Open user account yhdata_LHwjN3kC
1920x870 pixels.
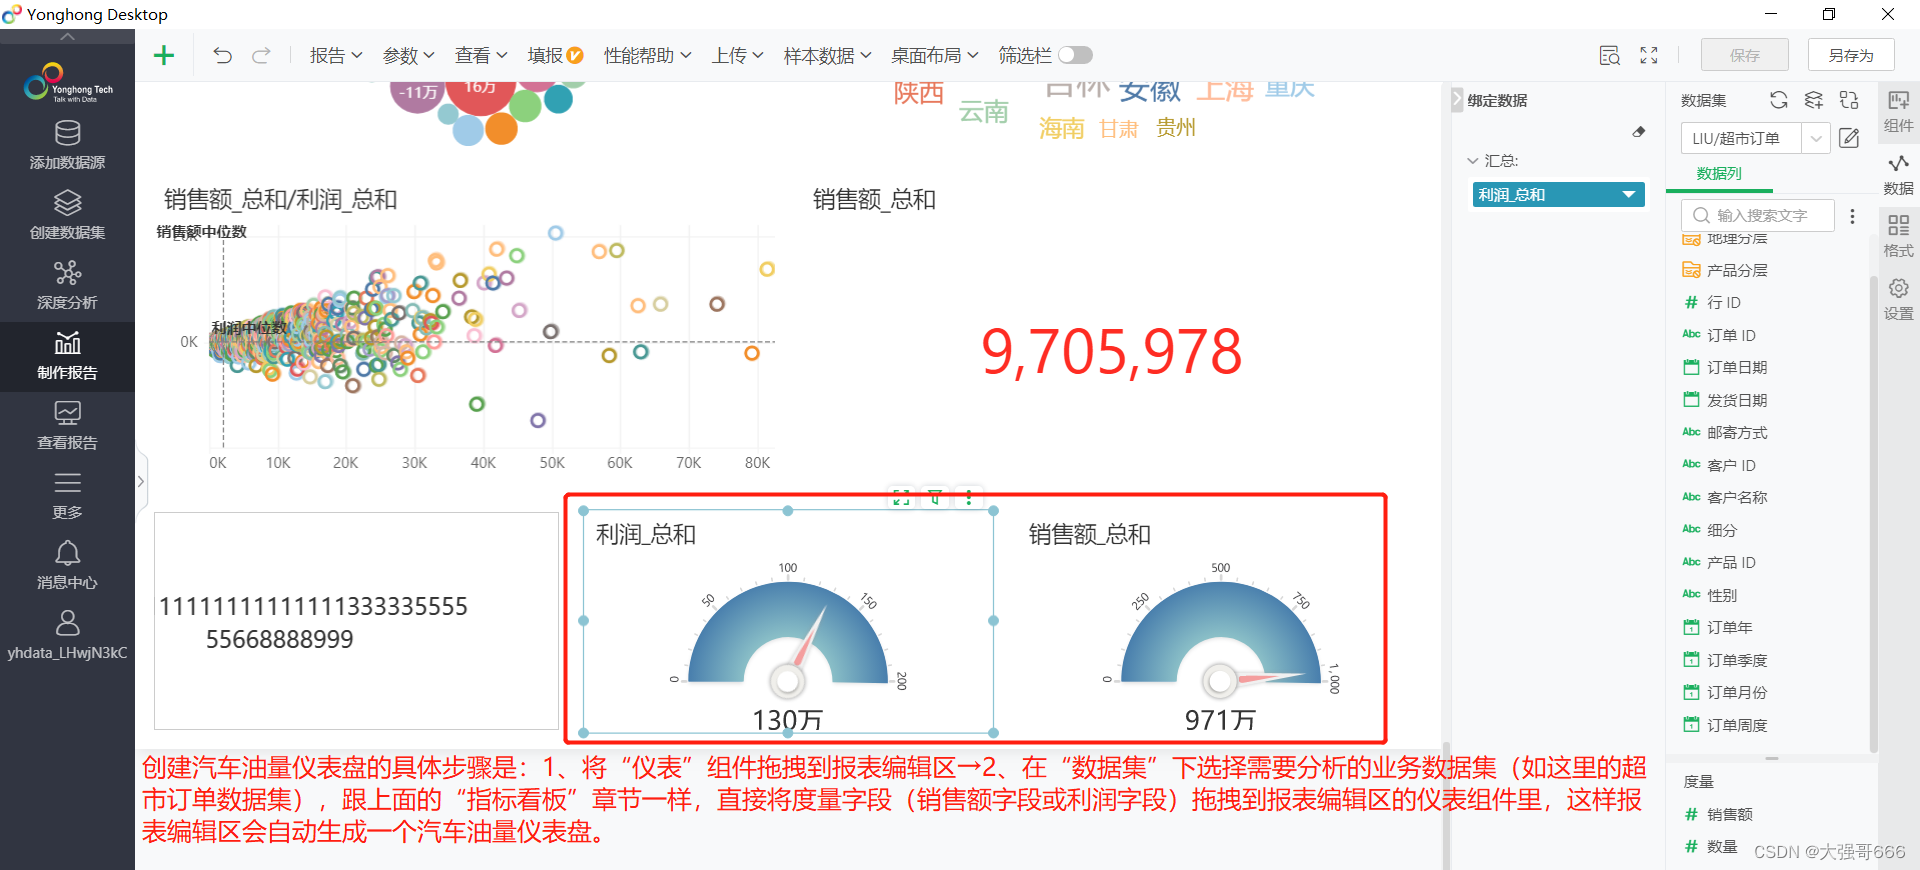[x=67, y=636]
